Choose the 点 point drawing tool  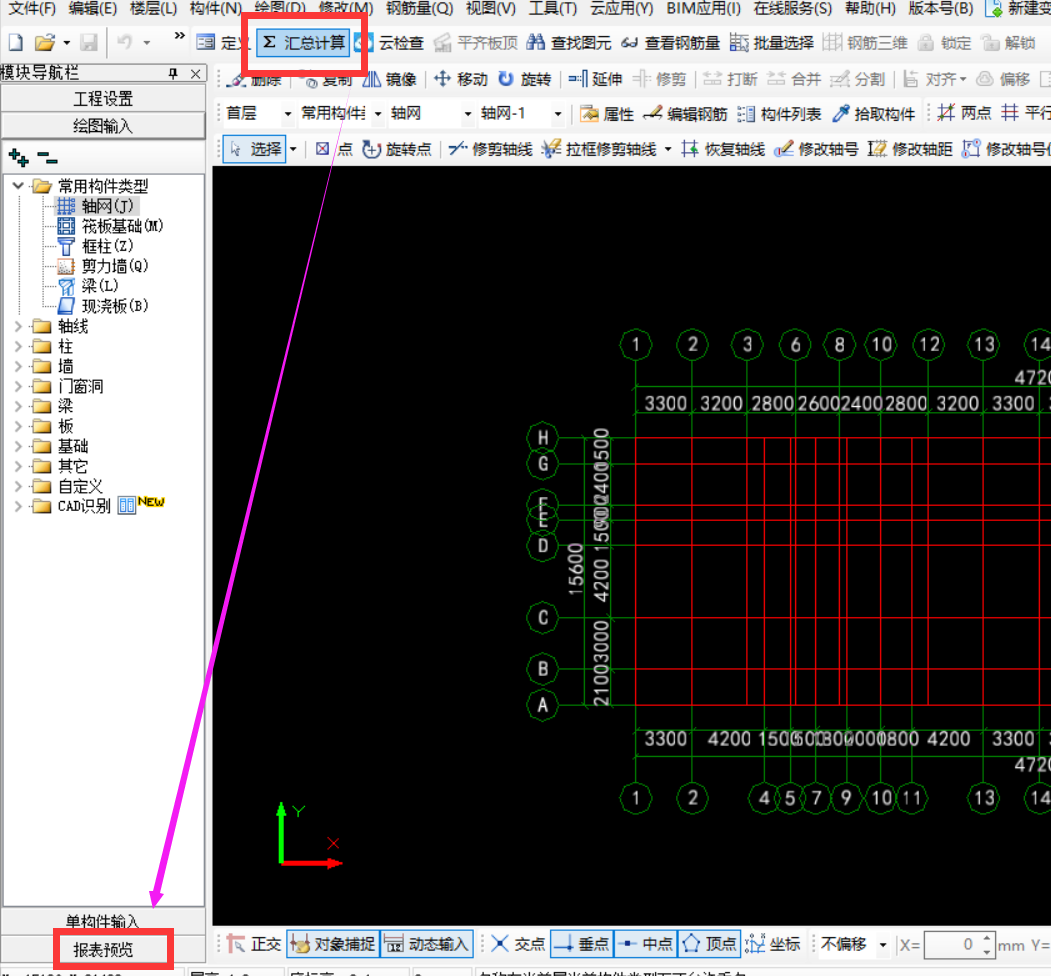334,148
